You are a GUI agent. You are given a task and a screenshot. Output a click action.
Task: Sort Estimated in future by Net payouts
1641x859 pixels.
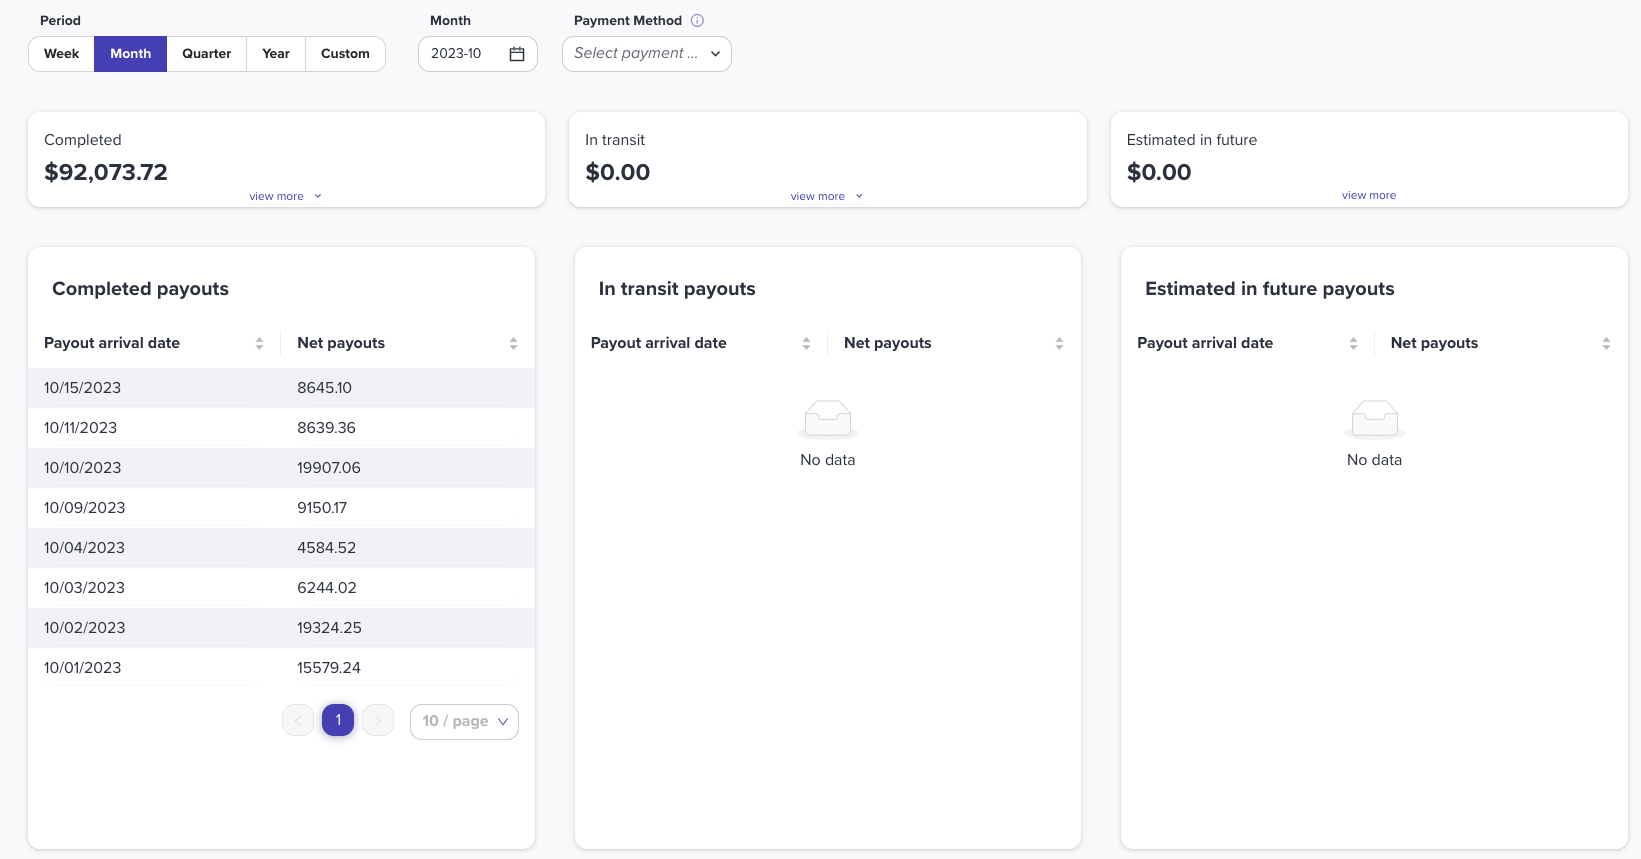1606,343
